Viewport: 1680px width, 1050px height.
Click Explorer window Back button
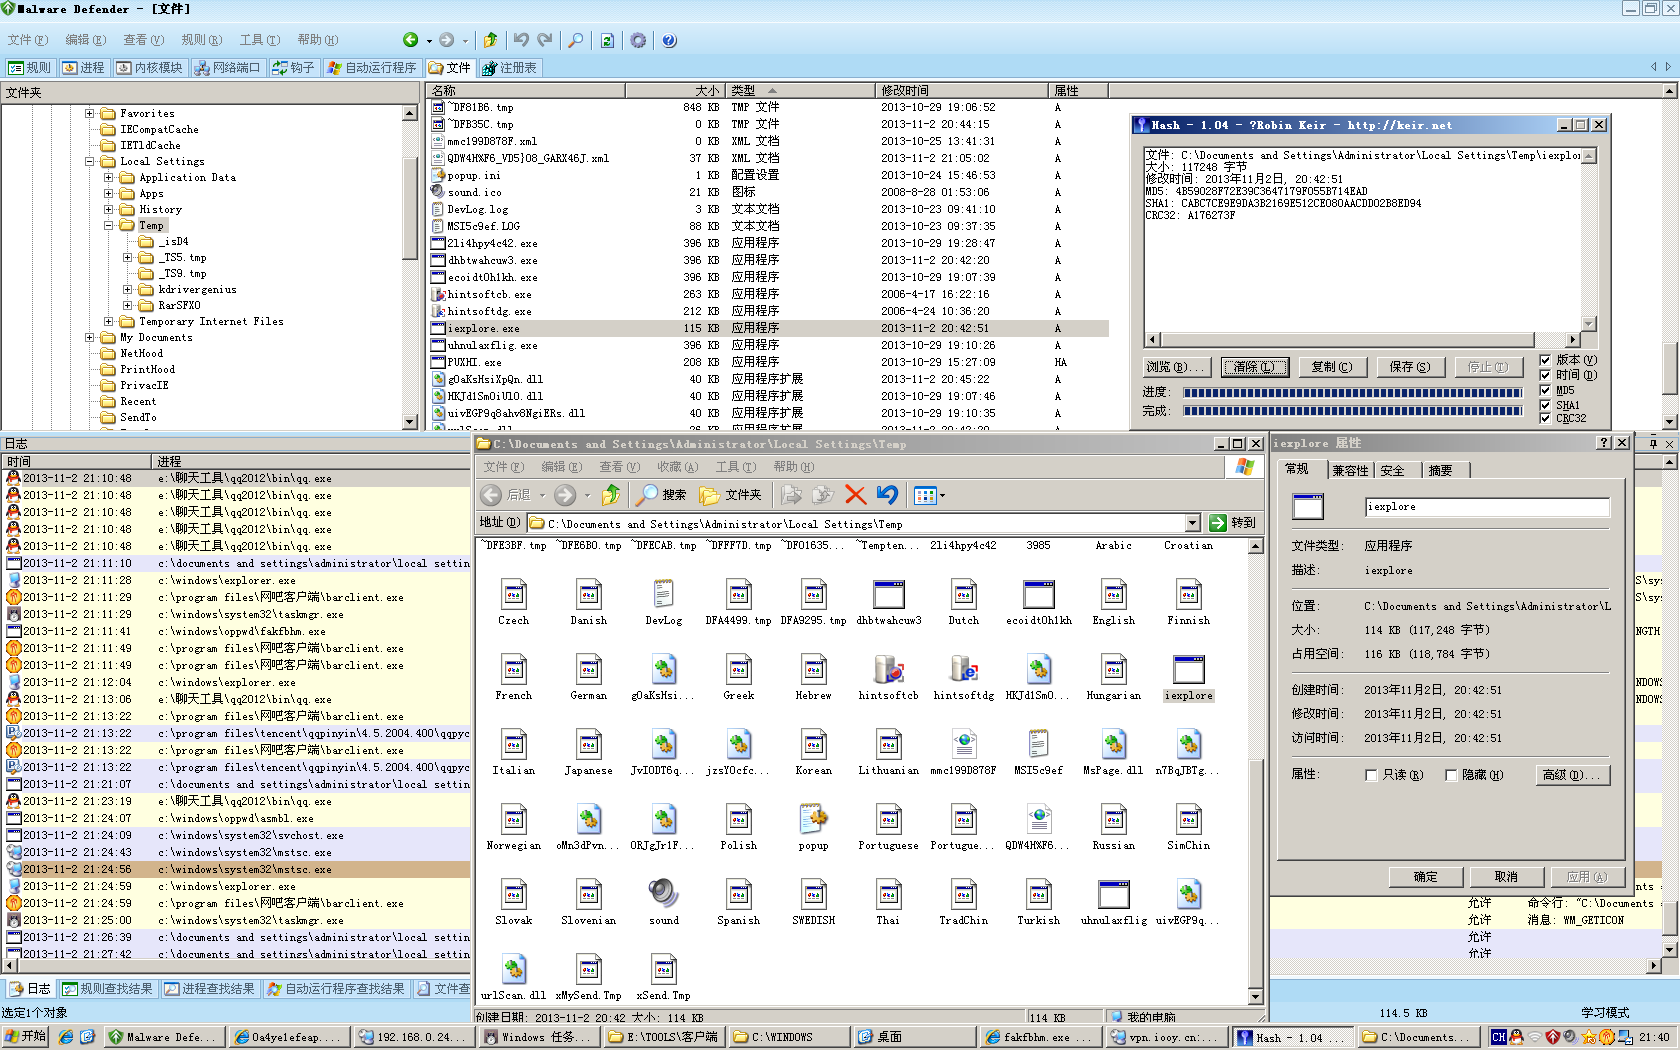point(506,495)
